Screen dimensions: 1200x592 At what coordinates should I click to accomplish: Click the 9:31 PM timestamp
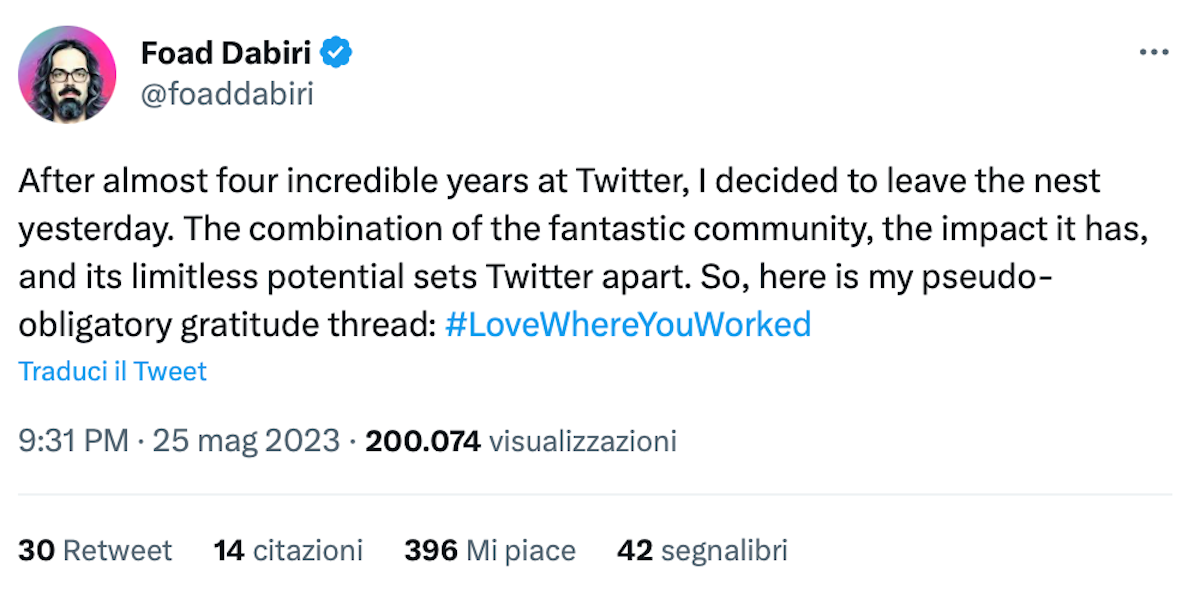click(x=73, y=440)
